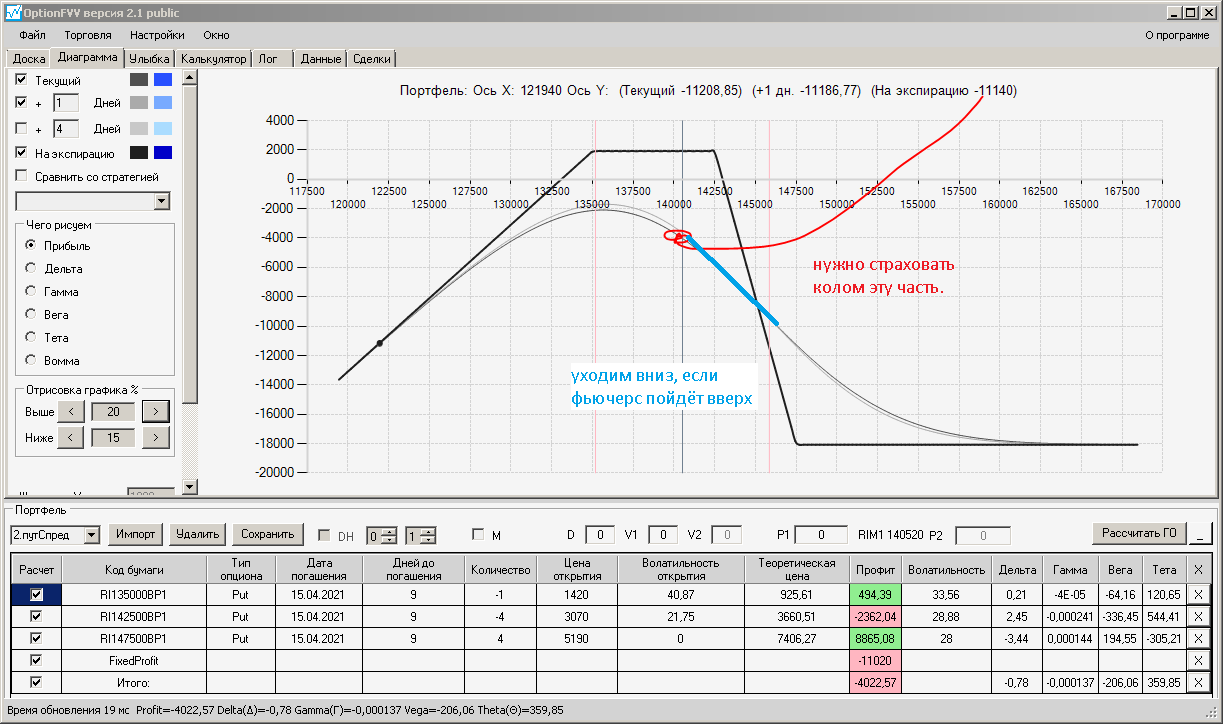Decrease the 'Ниже' plot percent with left arrow

70,437
